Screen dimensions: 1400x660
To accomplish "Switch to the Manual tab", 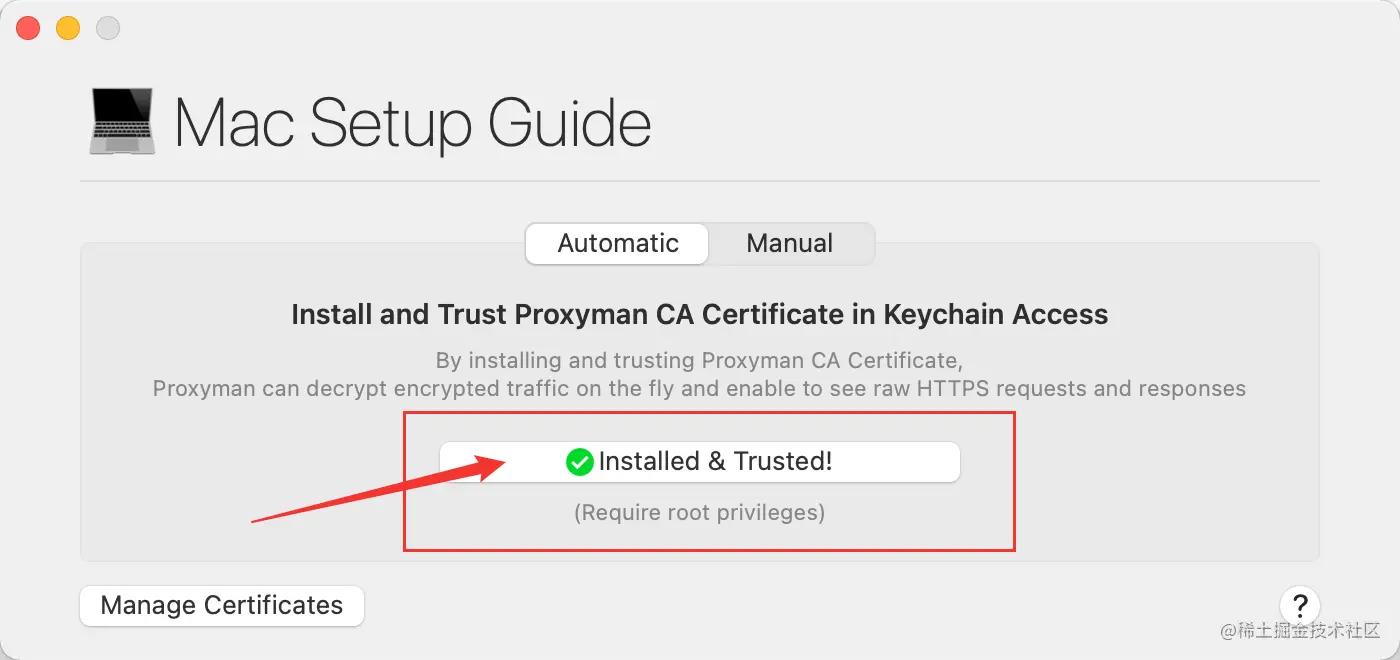I will [x=789, y=243].
